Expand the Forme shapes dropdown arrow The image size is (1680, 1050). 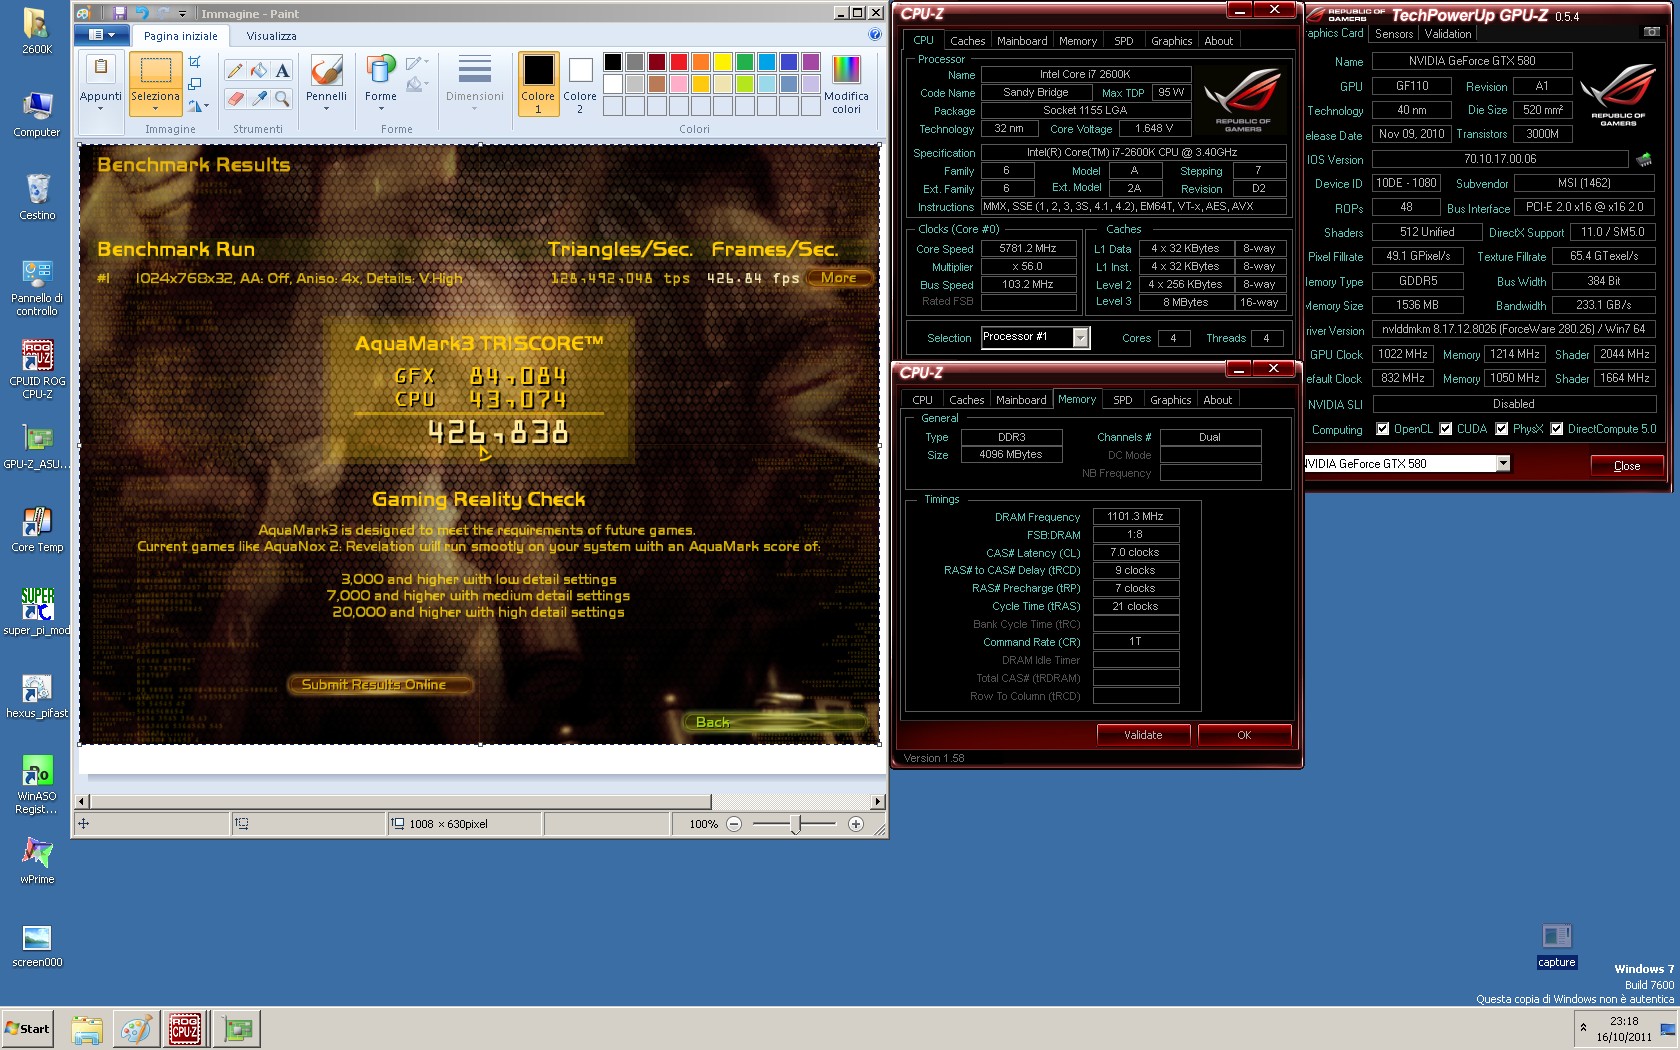(x=380, y=108)
